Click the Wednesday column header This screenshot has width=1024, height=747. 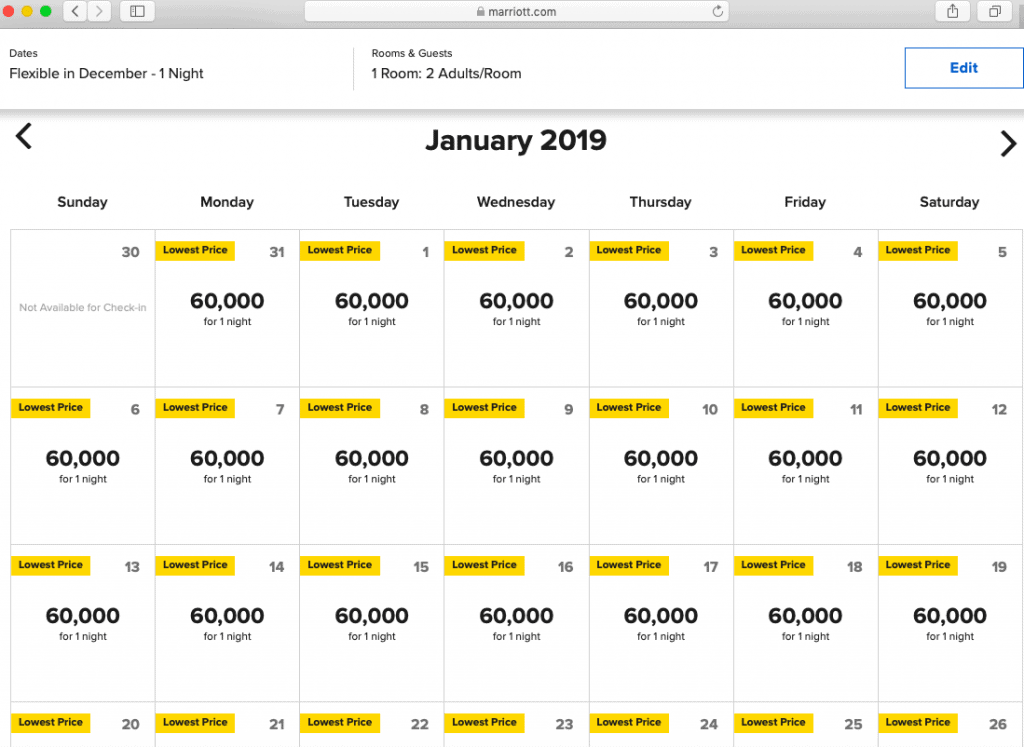tap(516, 202)
